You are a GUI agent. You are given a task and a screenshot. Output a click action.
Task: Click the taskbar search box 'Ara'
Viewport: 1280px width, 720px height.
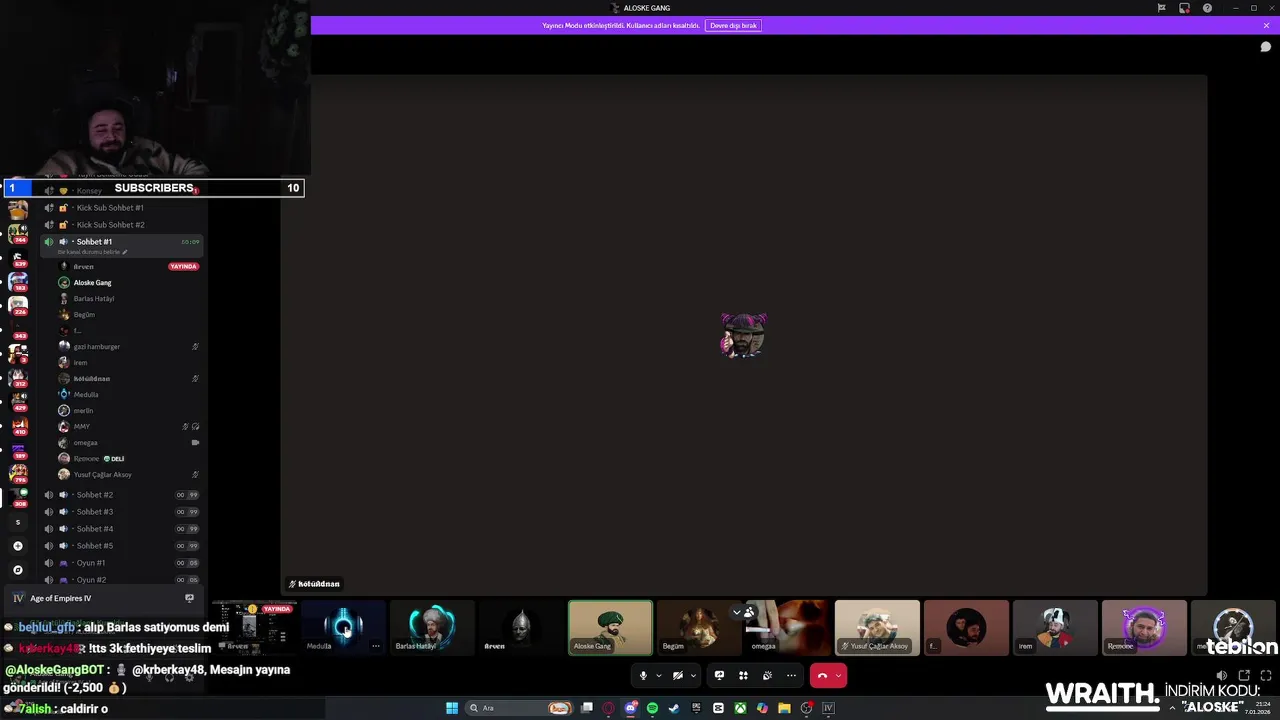pos(520,708)
